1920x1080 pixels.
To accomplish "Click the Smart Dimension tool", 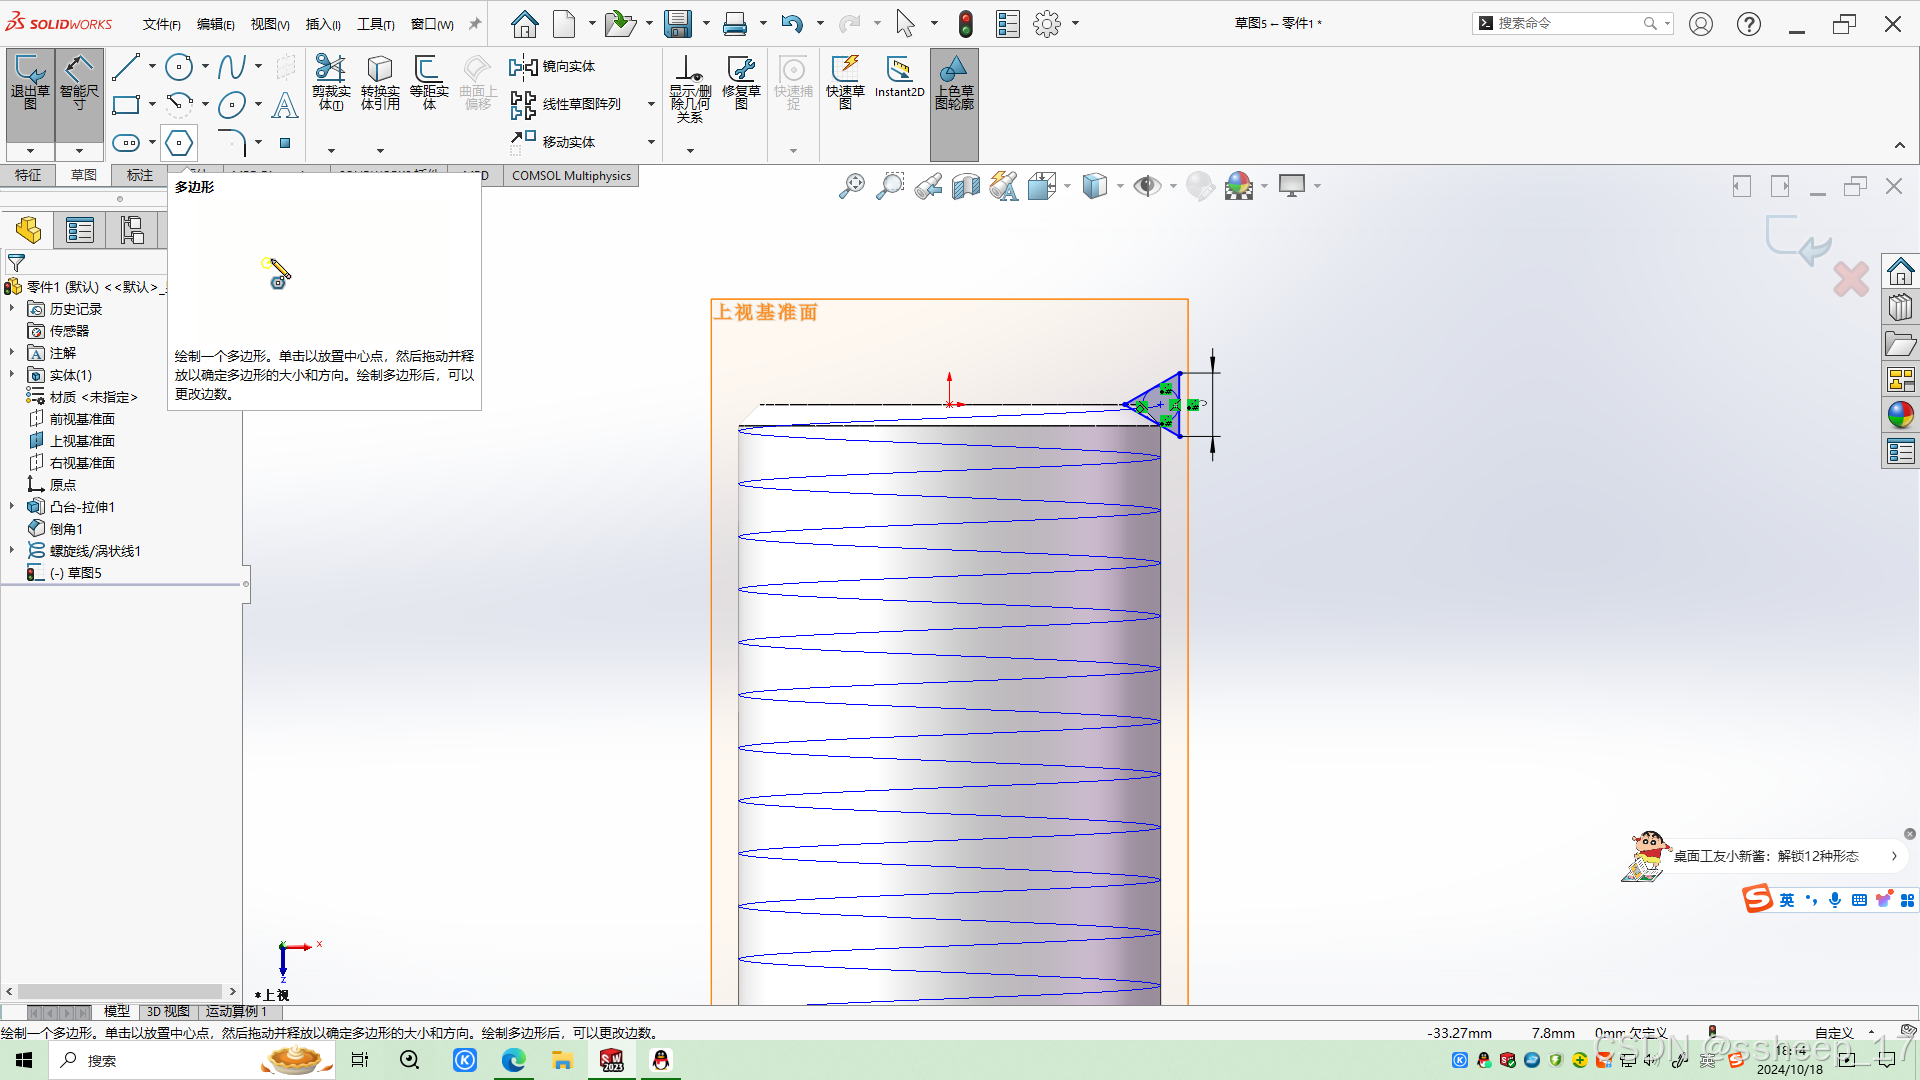I will [x=79, y=80].
